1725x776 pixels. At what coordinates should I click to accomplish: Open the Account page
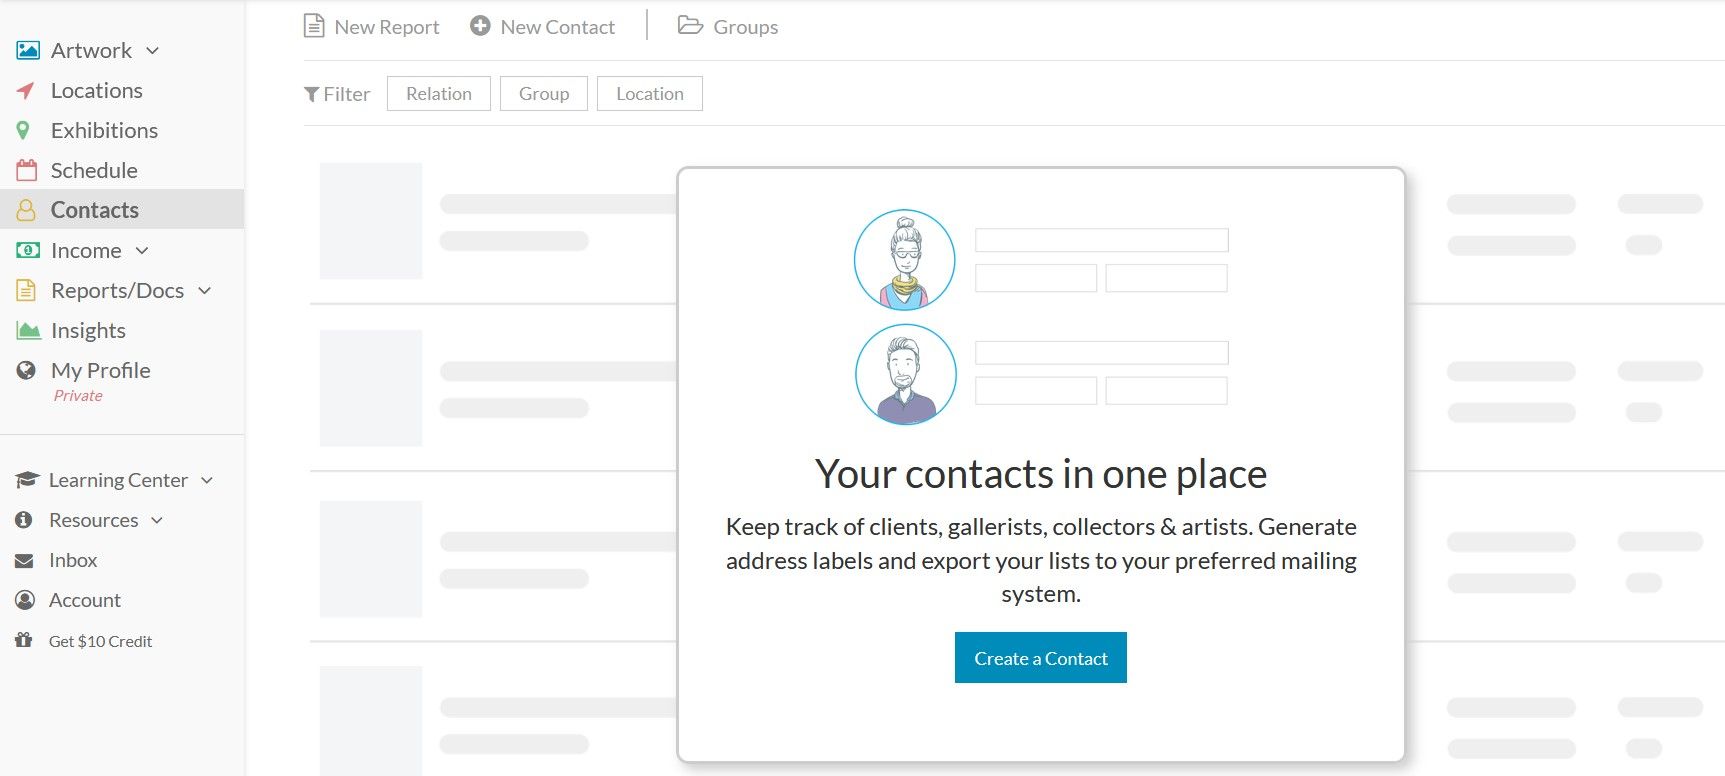pos(84,600)
